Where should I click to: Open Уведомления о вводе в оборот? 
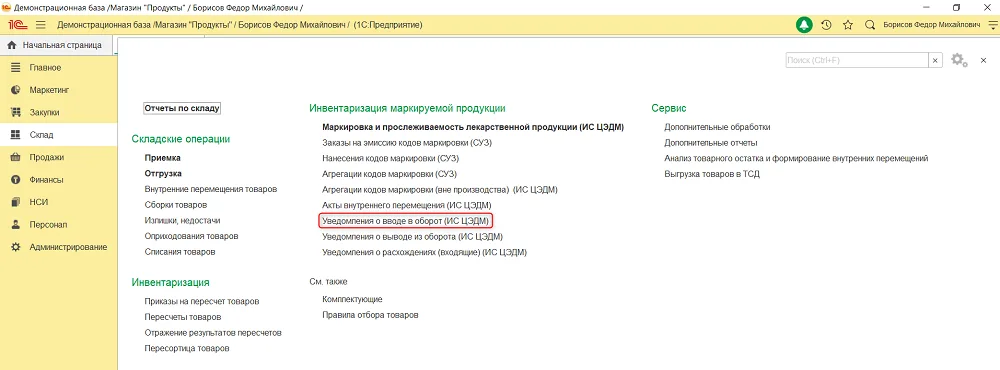(x=407, y=221)
